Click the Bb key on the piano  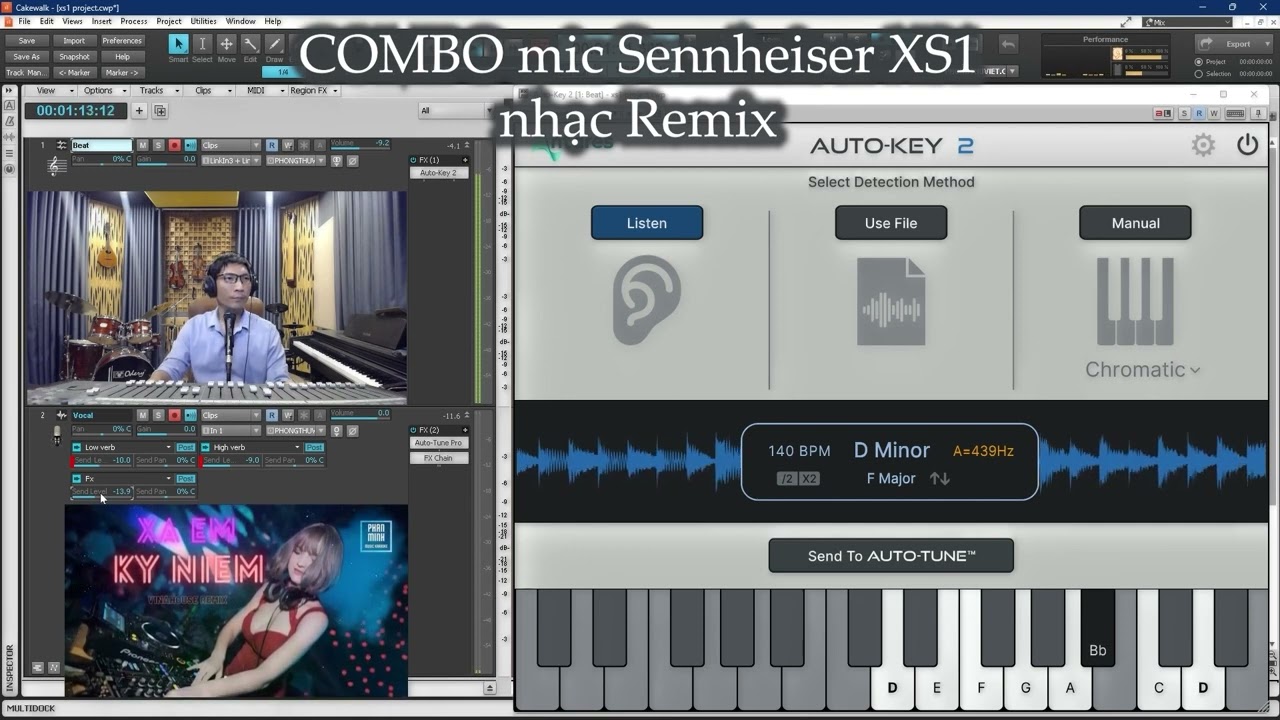coord(1097,628)
